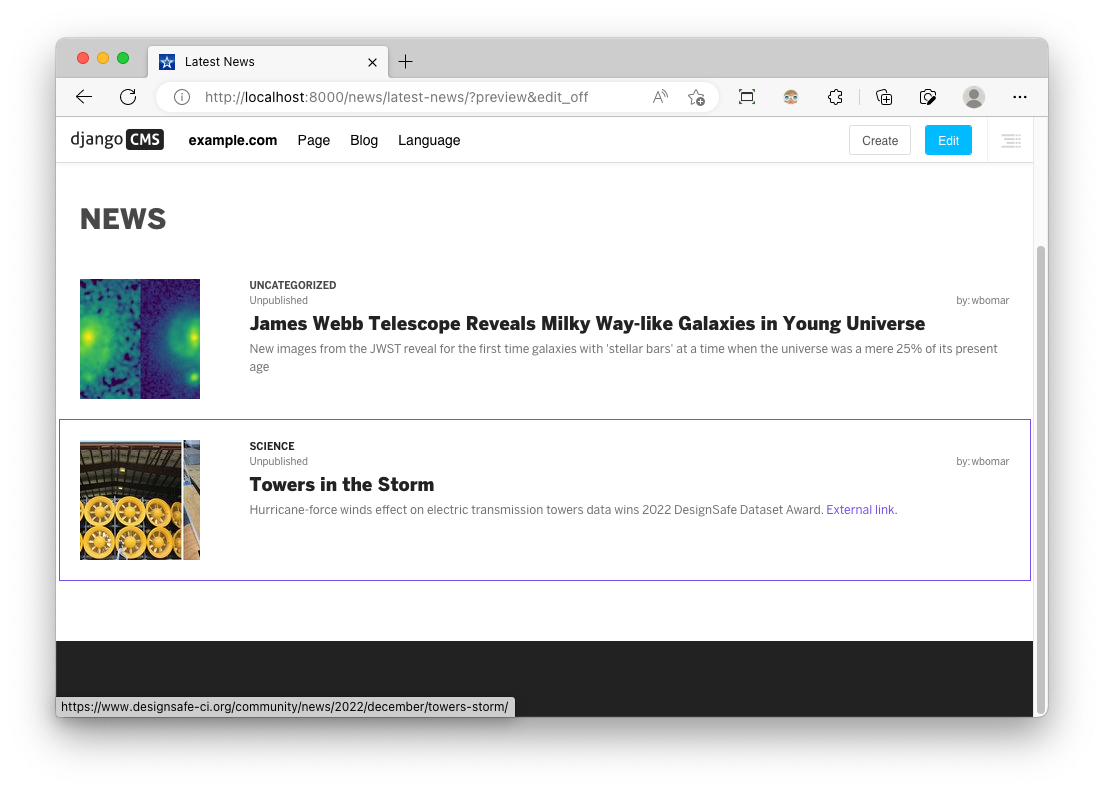Click the UNCATEGORIZED category label

[x=293, y=285]
